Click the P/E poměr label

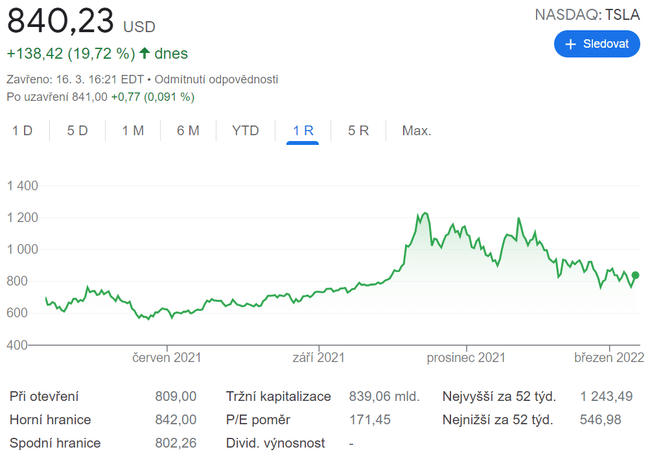click(258, 419)
